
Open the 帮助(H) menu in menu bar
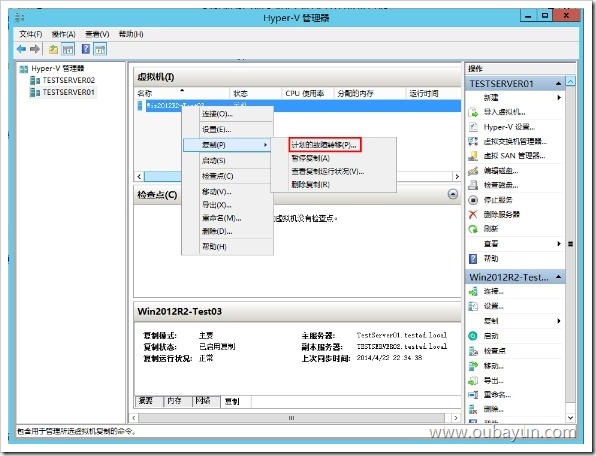click(131, 34)
